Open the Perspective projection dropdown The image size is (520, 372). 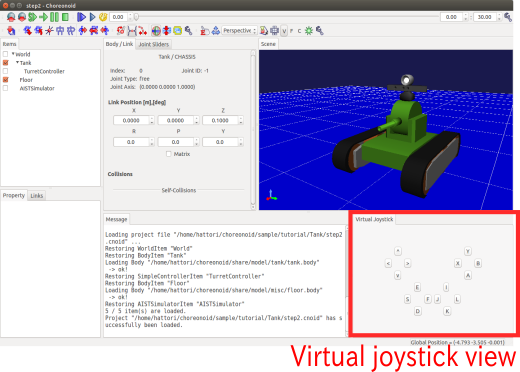239,31
